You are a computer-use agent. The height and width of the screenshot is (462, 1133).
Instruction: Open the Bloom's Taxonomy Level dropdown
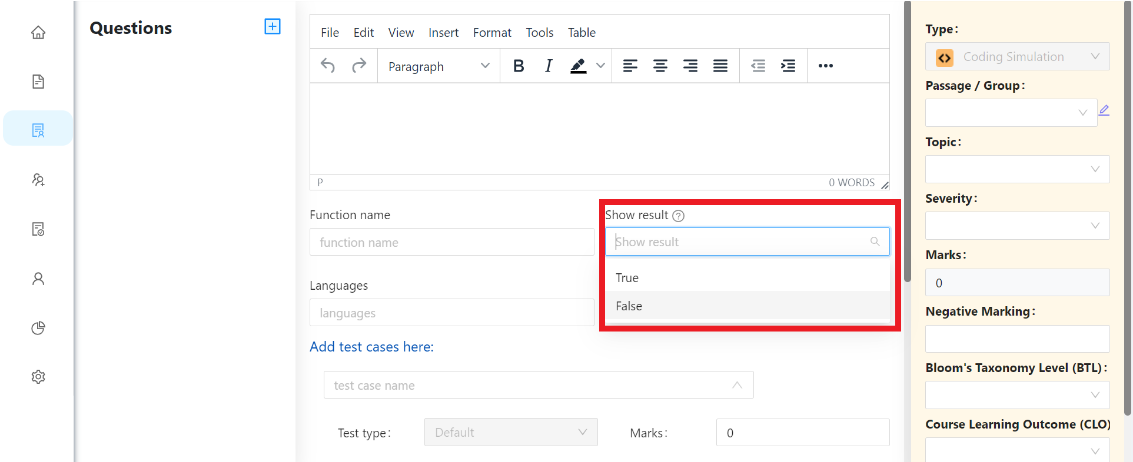[1017, 395]
